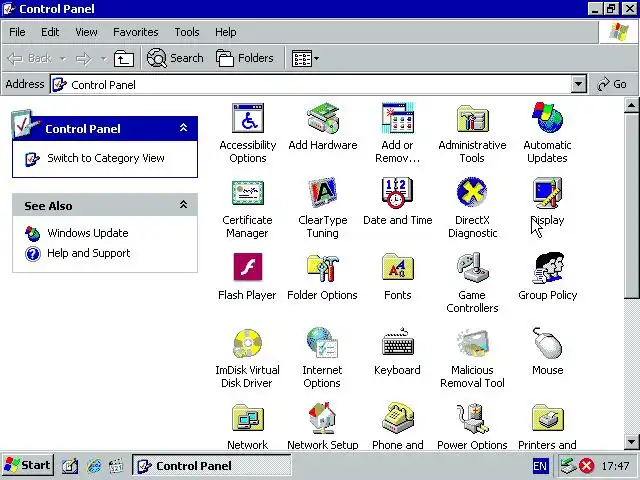The image size is (640, 480).
Task: Open the Help and Support link
Action: [x=89, y=253]
